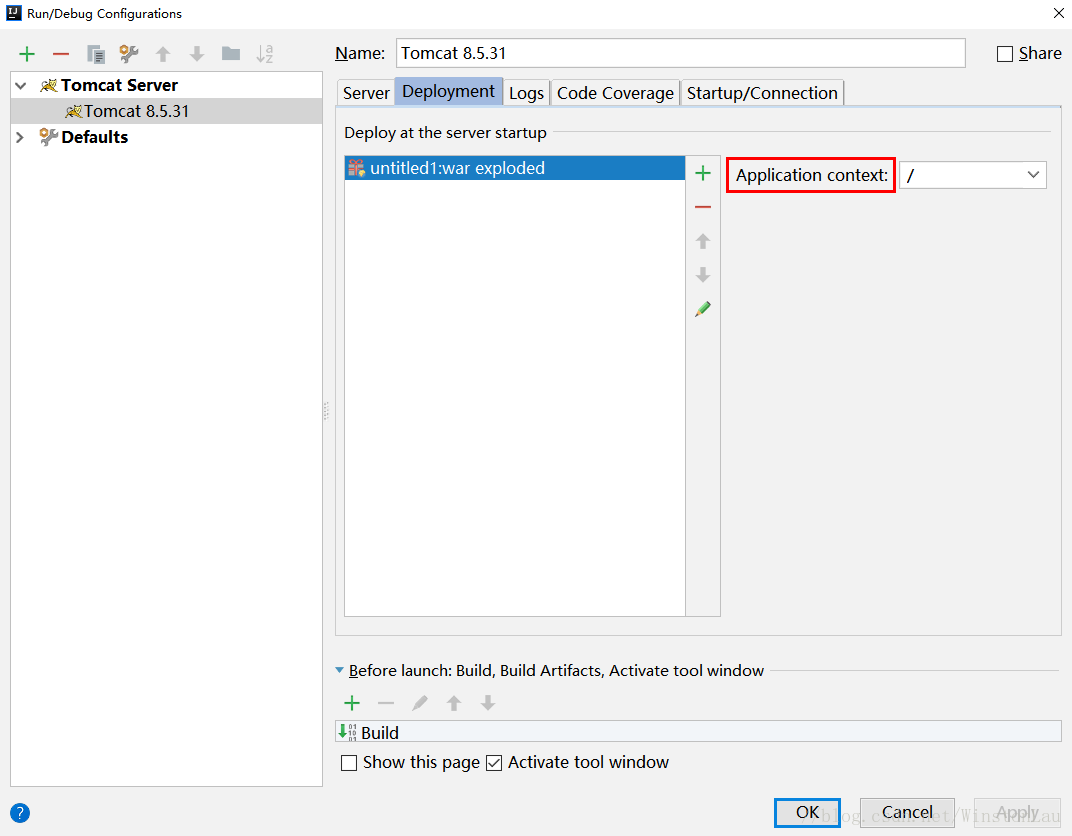Sort configurations alphabetically icon
Image resolution: width=1072 pixels, height=836 pixels.
coord(265,54)
